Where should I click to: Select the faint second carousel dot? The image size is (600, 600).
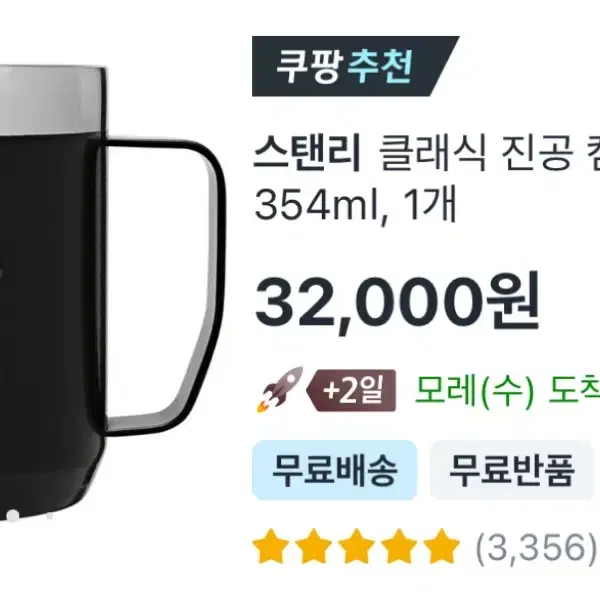point(49,516)
